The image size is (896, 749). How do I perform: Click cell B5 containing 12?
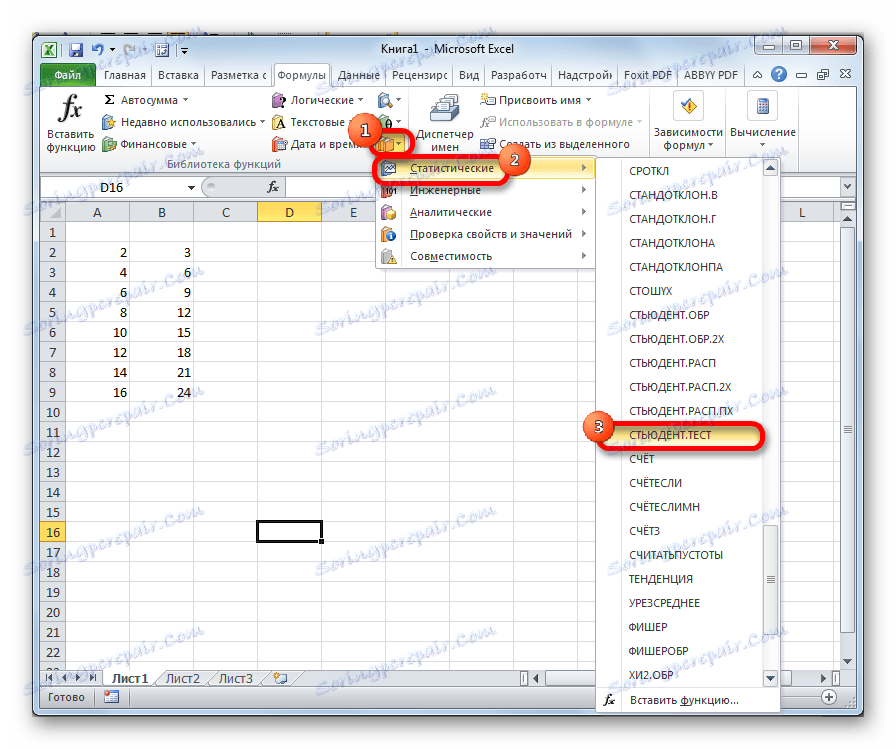click(162, 313)
